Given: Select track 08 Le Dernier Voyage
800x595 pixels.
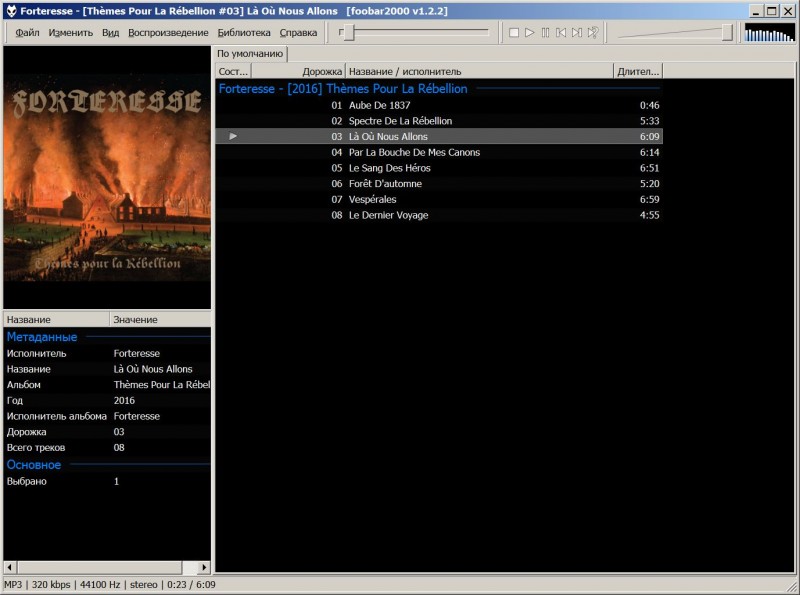Looking at the screenshot, I should [x=439, y=215].
